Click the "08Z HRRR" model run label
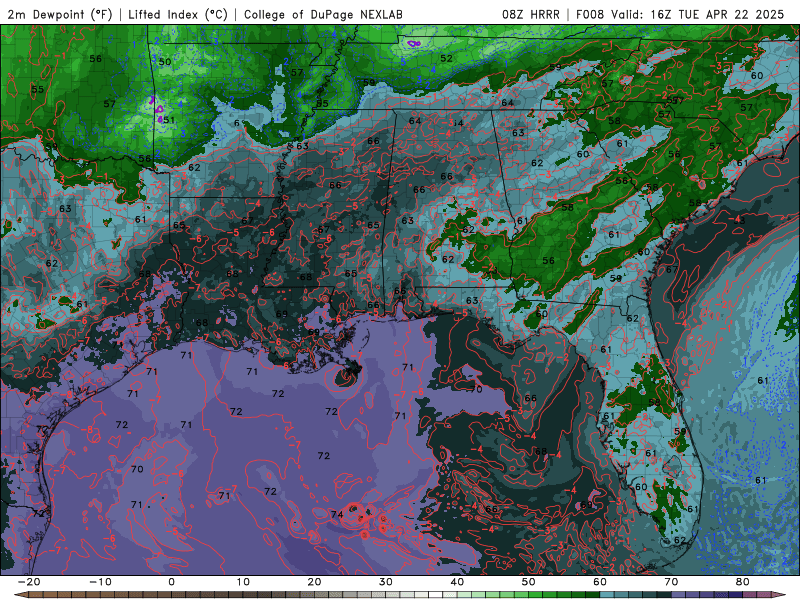The height and width of the screenshot is (600, 800). coord(531,14)
